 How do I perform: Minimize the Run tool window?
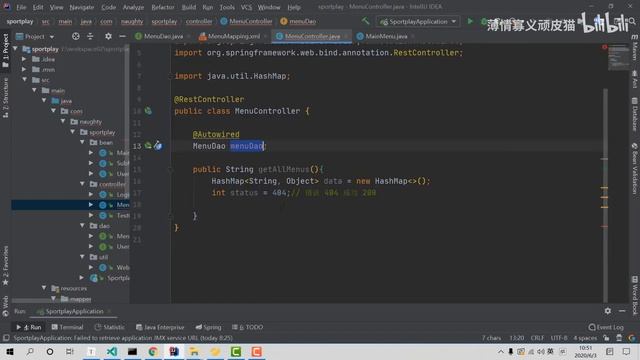(622, 311)
